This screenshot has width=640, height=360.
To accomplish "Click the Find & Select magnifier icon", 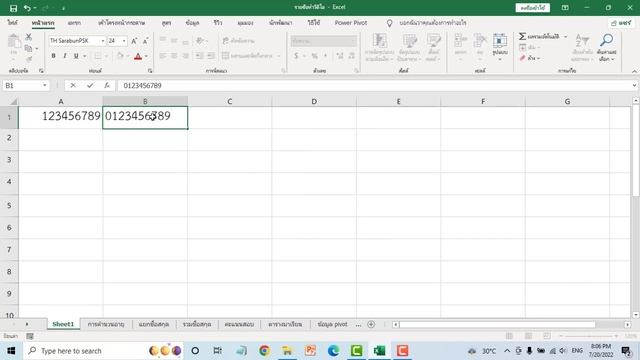I will (x=607, y=40).
